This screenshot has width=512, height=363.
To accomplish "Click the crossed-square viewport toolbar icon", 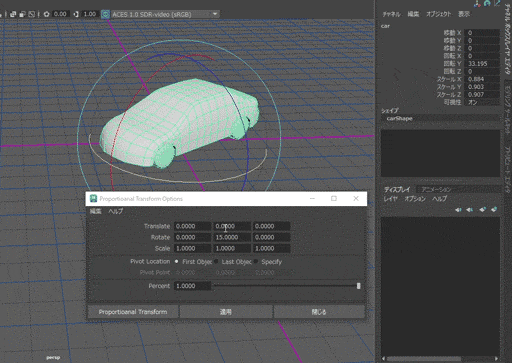I will click(32, 14).
